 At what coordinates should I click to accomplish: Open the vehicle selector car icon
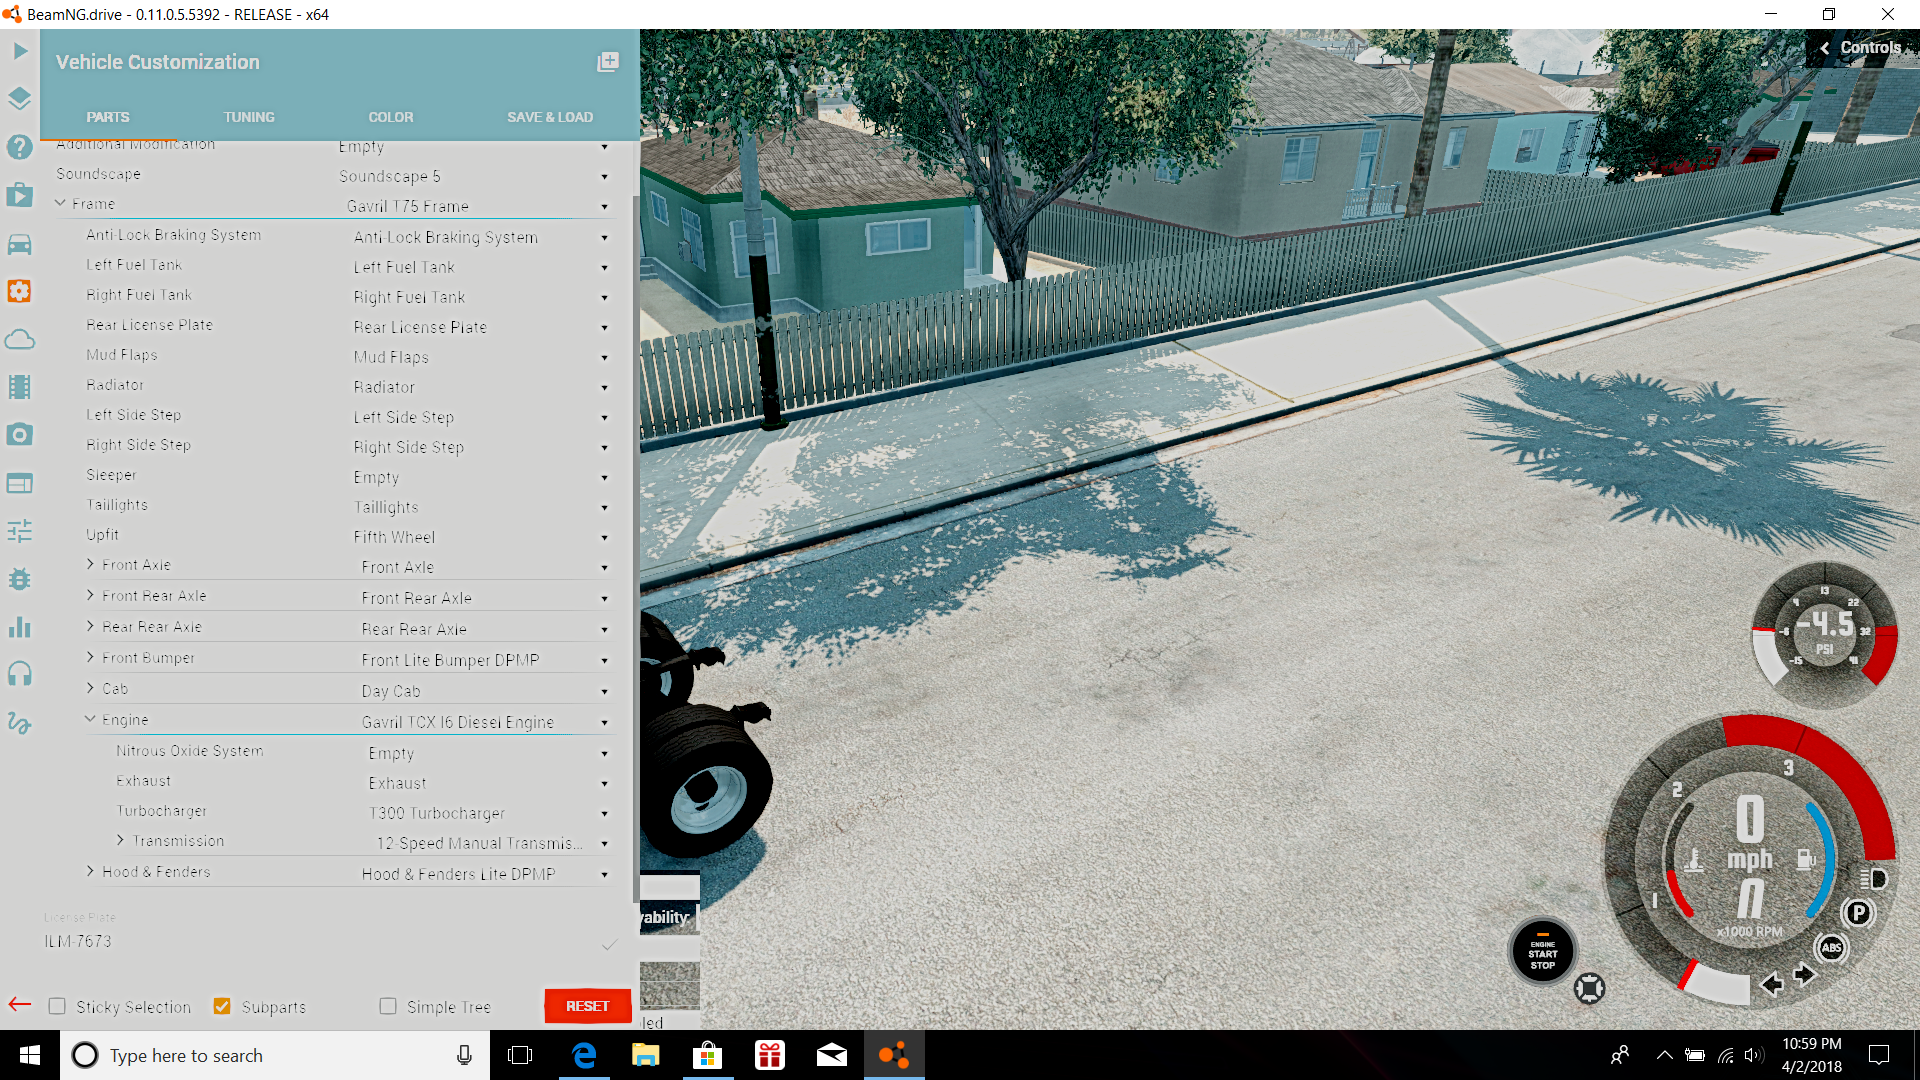(20, 244)
